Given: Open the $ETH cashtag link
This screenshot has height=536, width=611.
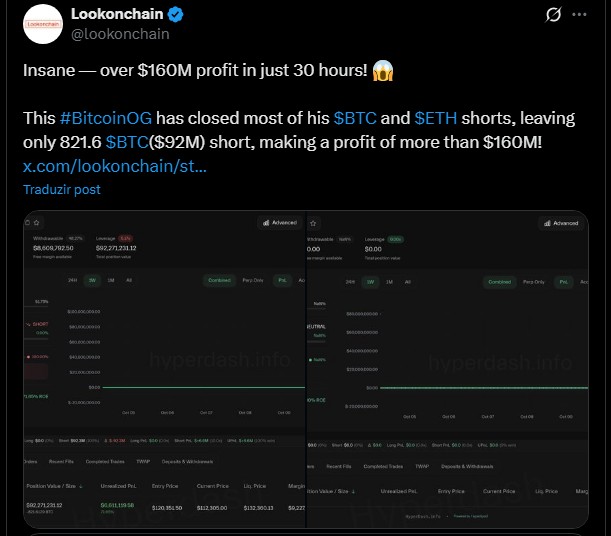Looking at the screenshot, I should 435,118.
